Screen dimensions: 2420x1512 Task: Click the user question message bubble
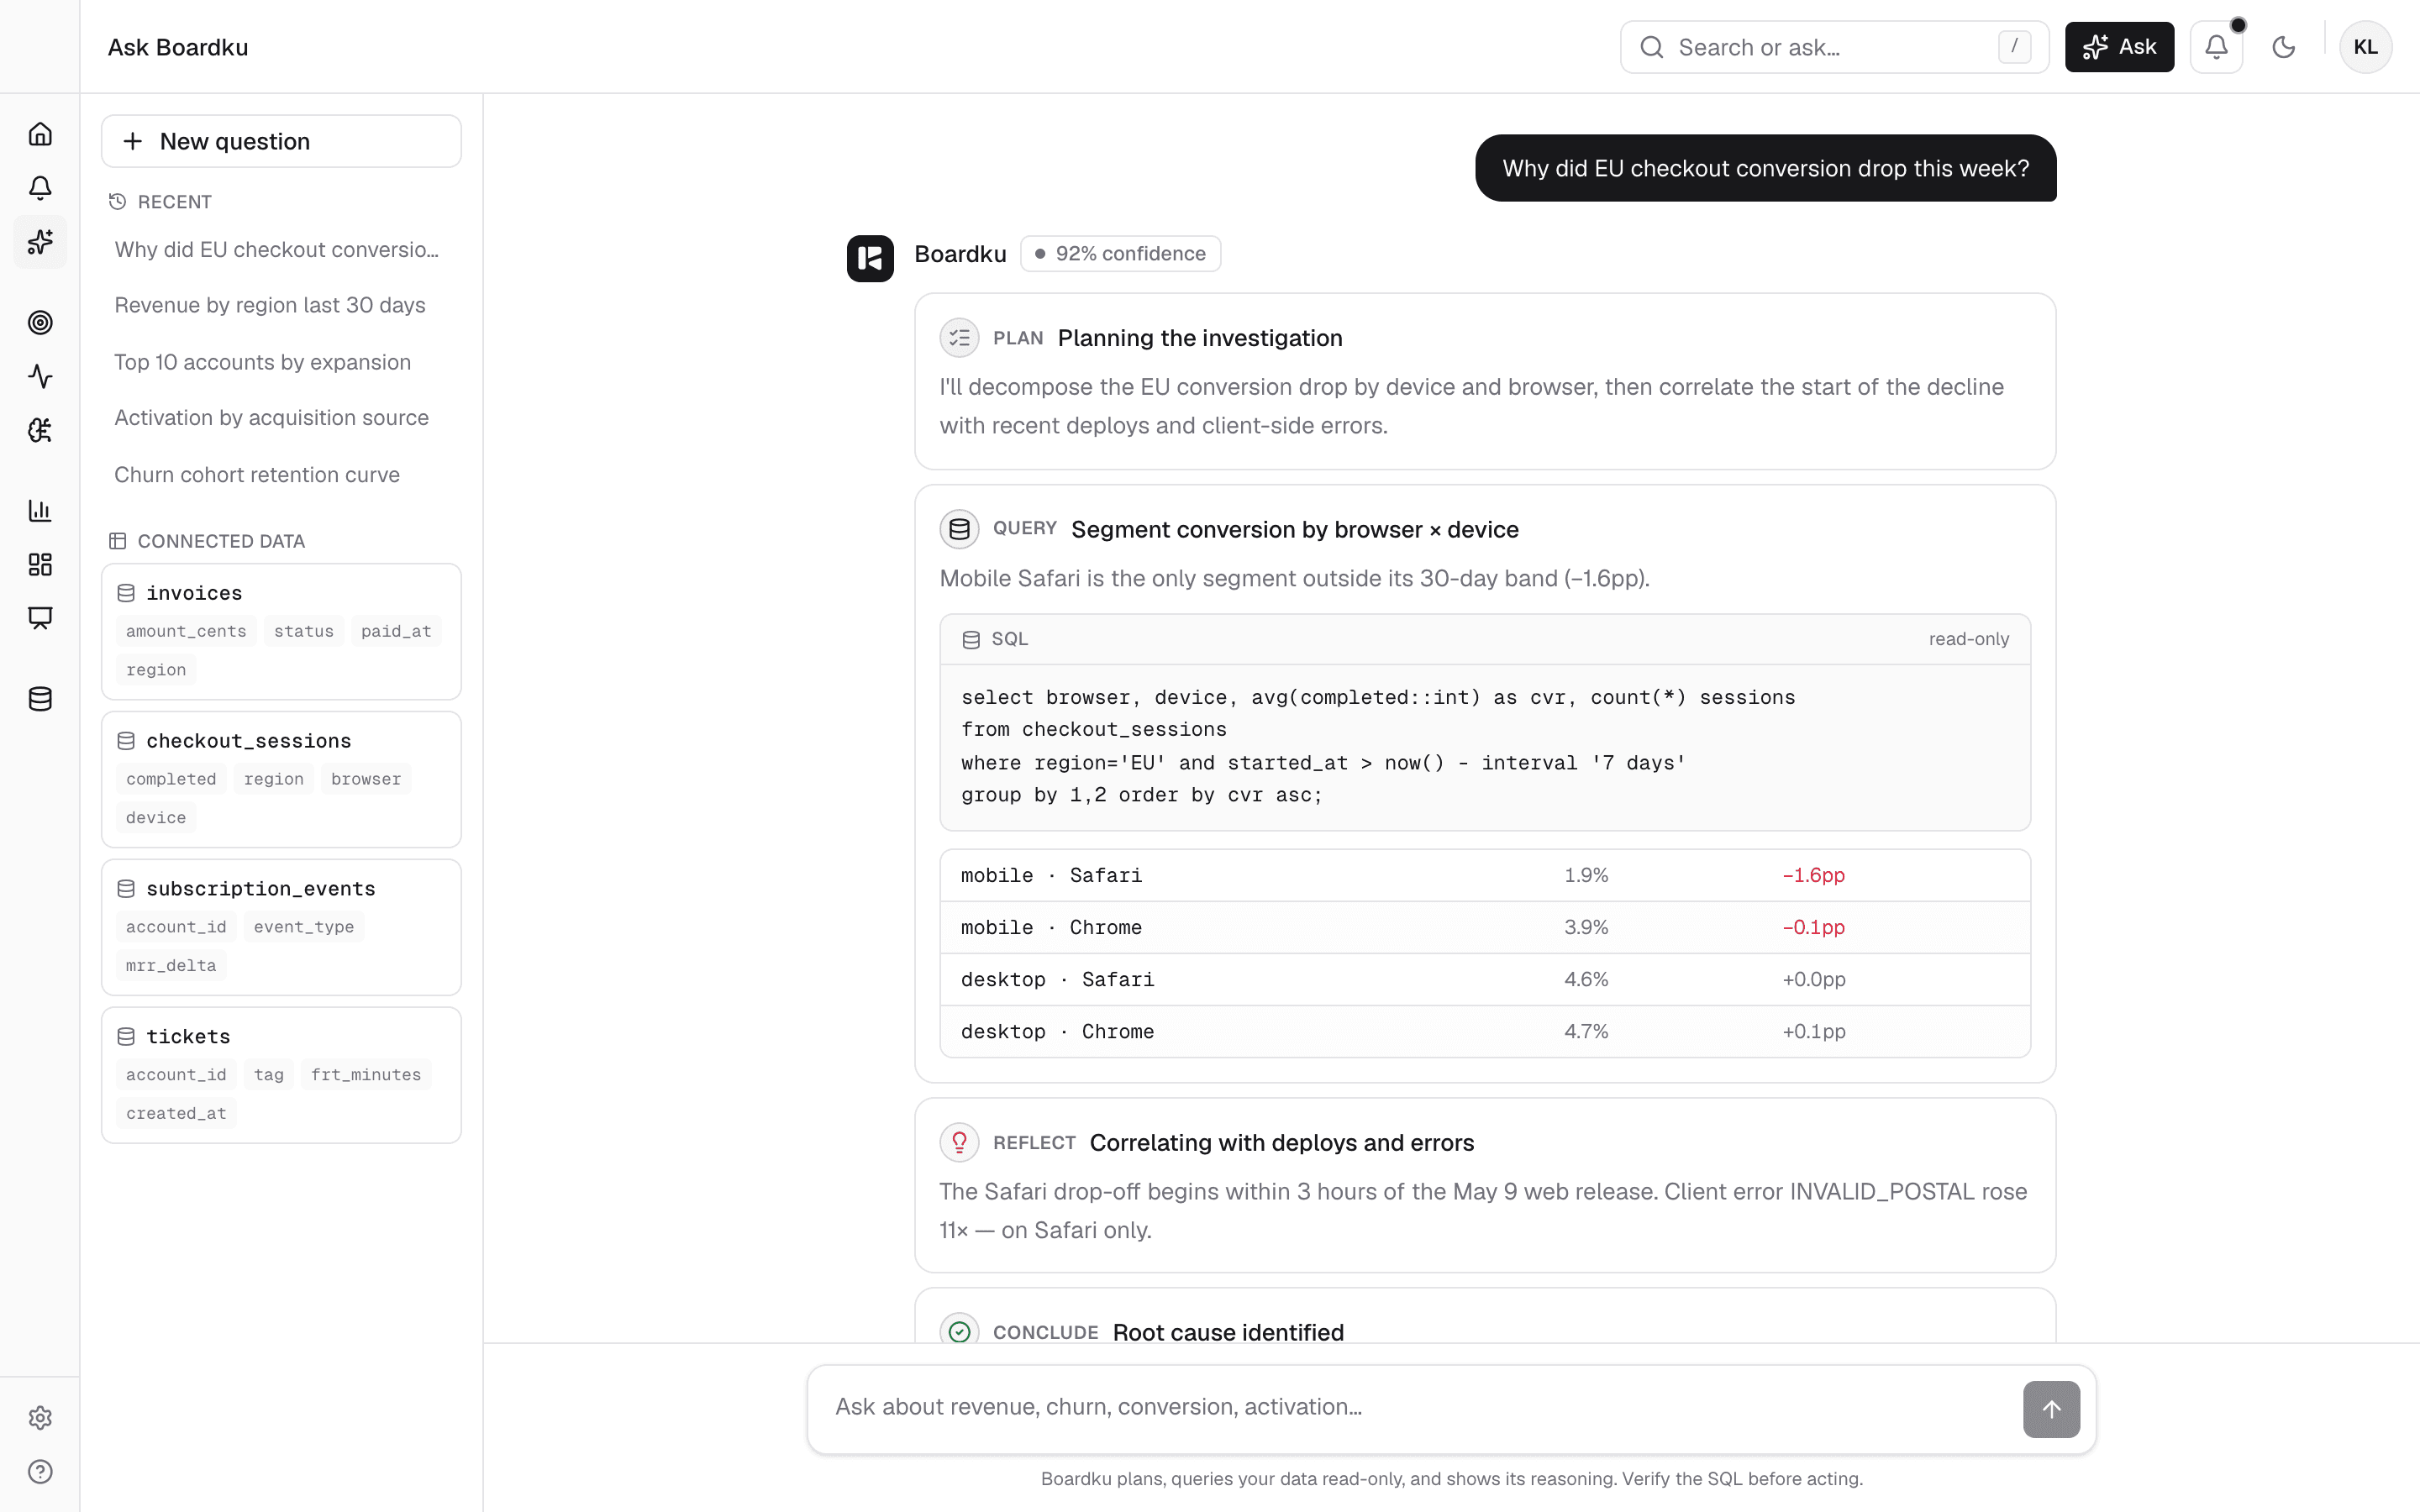pyautogui.click(x=1765, y=168)
